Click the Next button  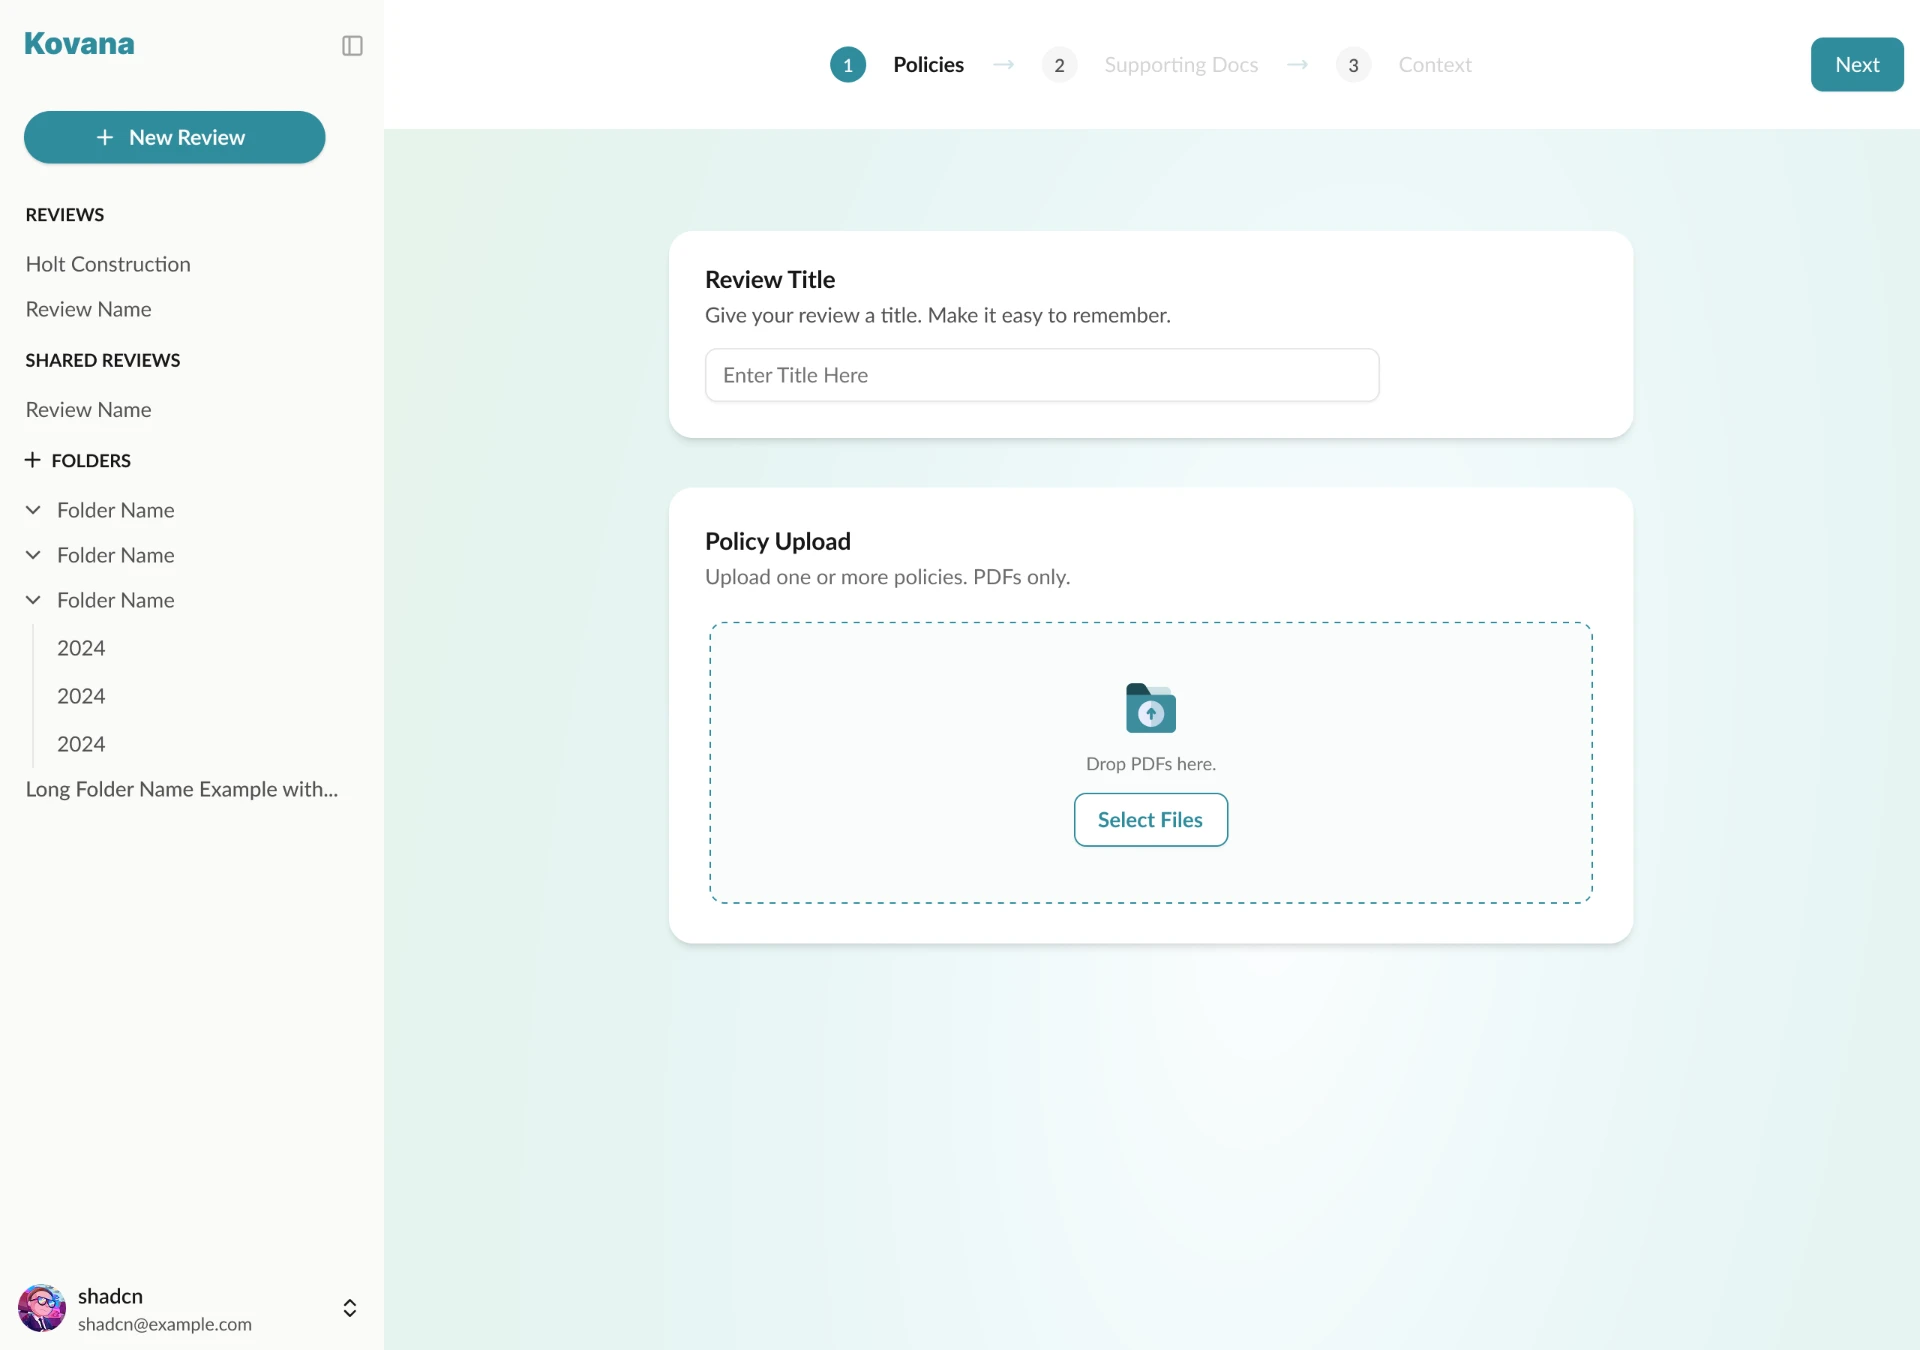1857,64
